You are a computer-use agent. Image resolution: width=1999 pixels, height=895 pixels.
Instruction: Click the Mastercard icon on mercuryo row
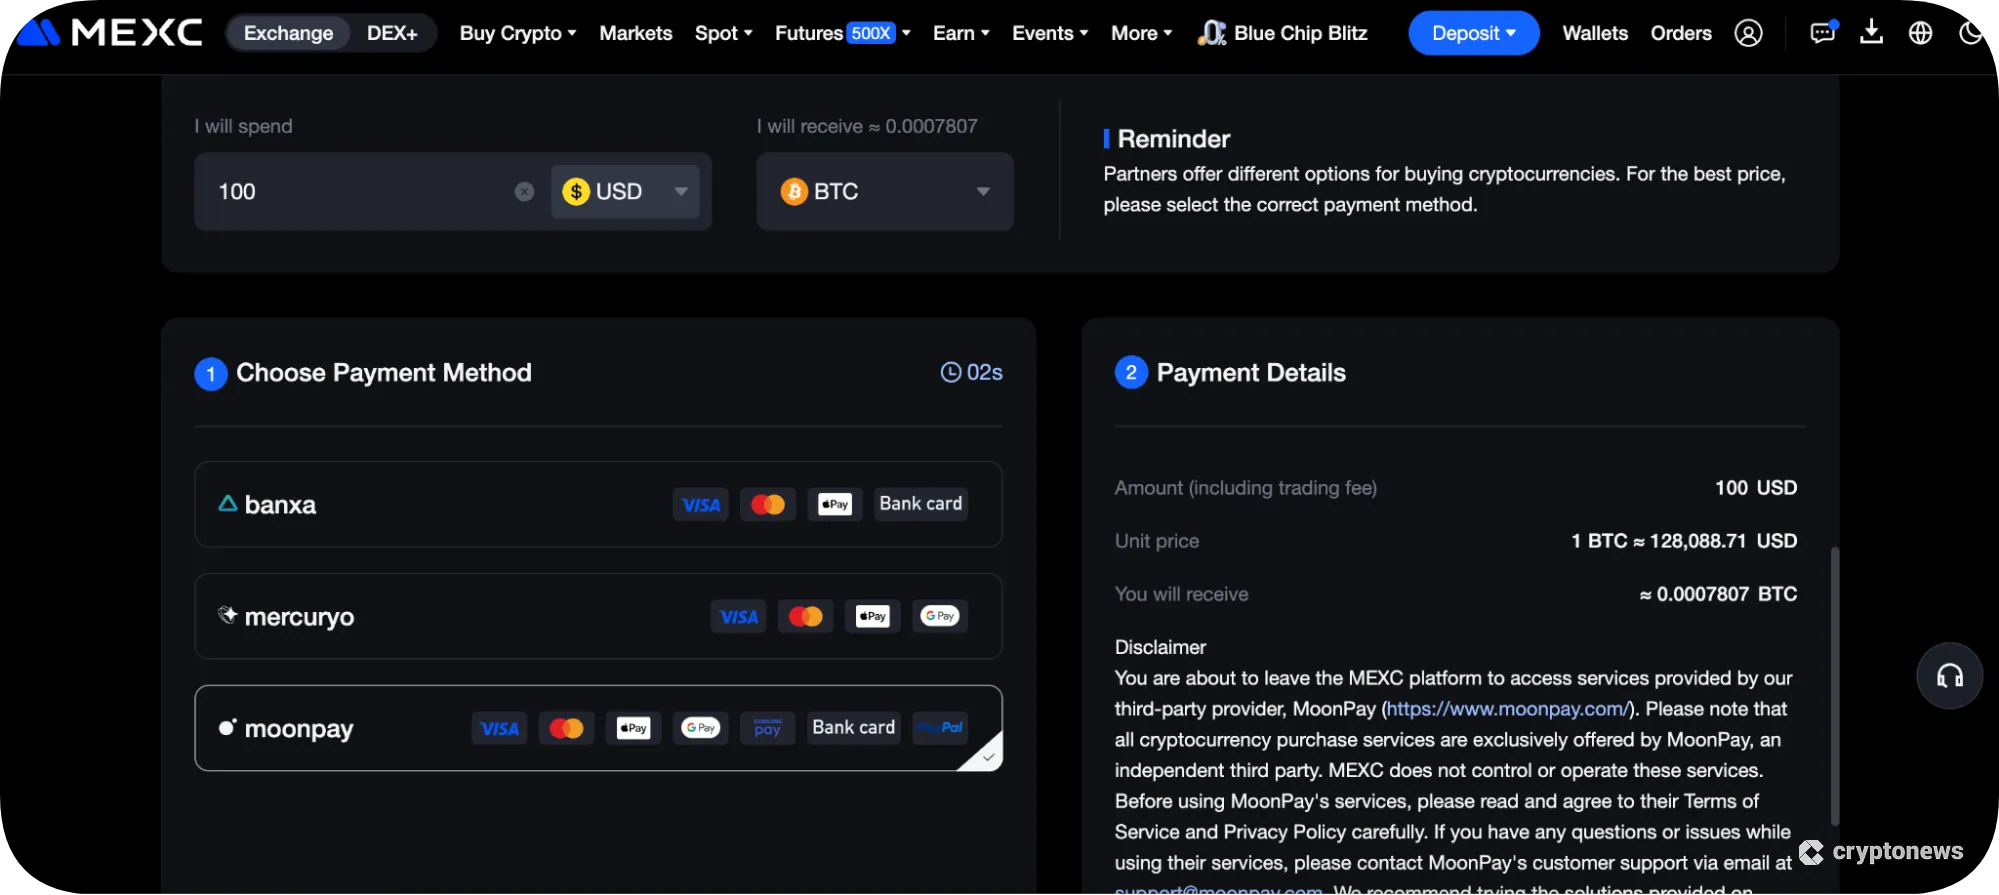tap(806, 617)
